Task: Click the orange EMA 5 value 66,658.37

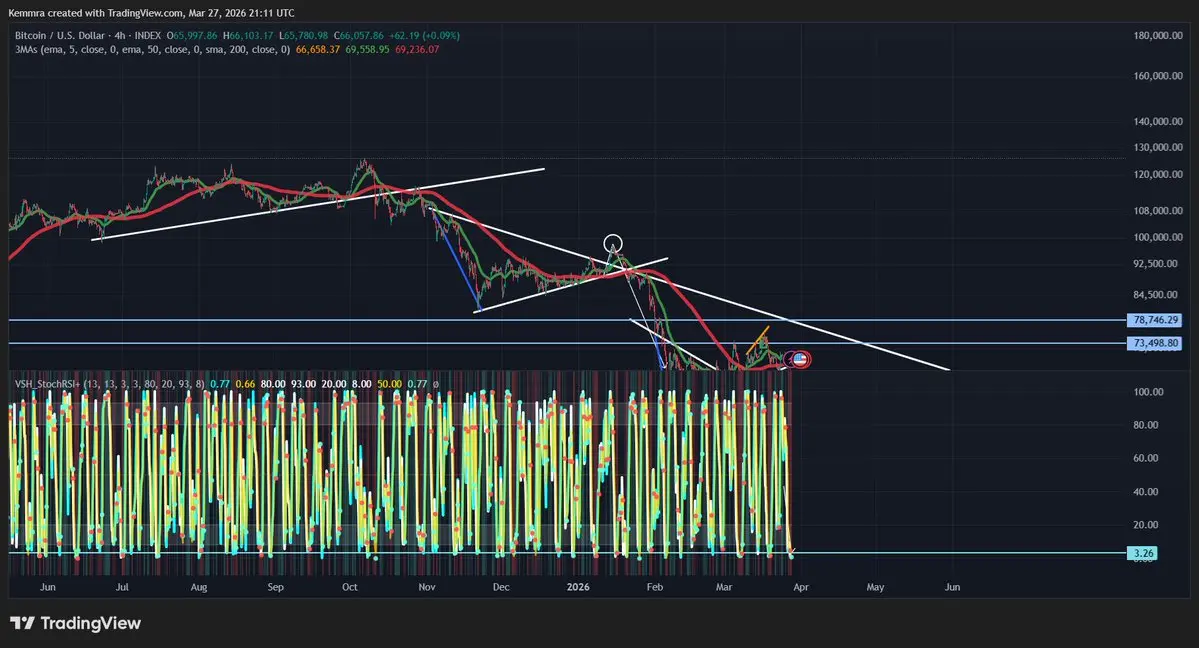Action: pos(317,49)
